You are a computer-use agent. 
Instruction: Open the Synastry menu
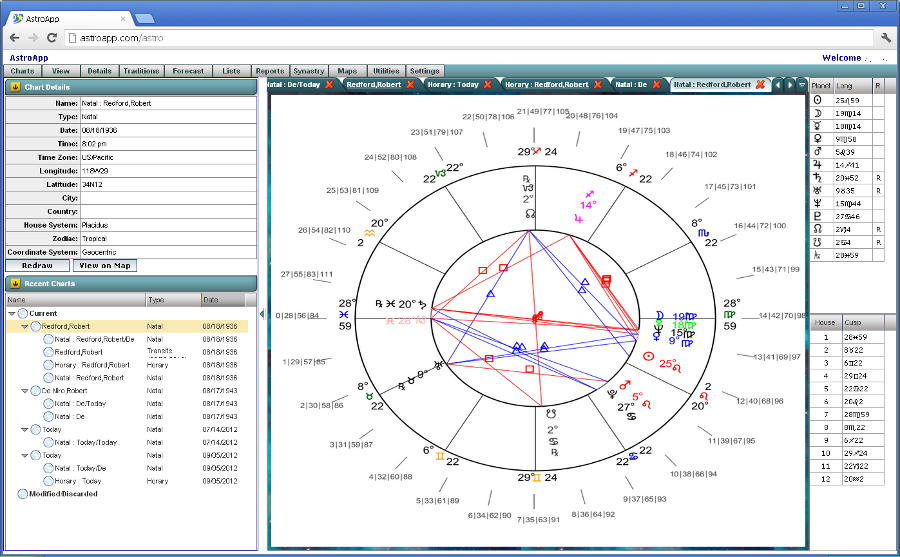tap(309, 71)
